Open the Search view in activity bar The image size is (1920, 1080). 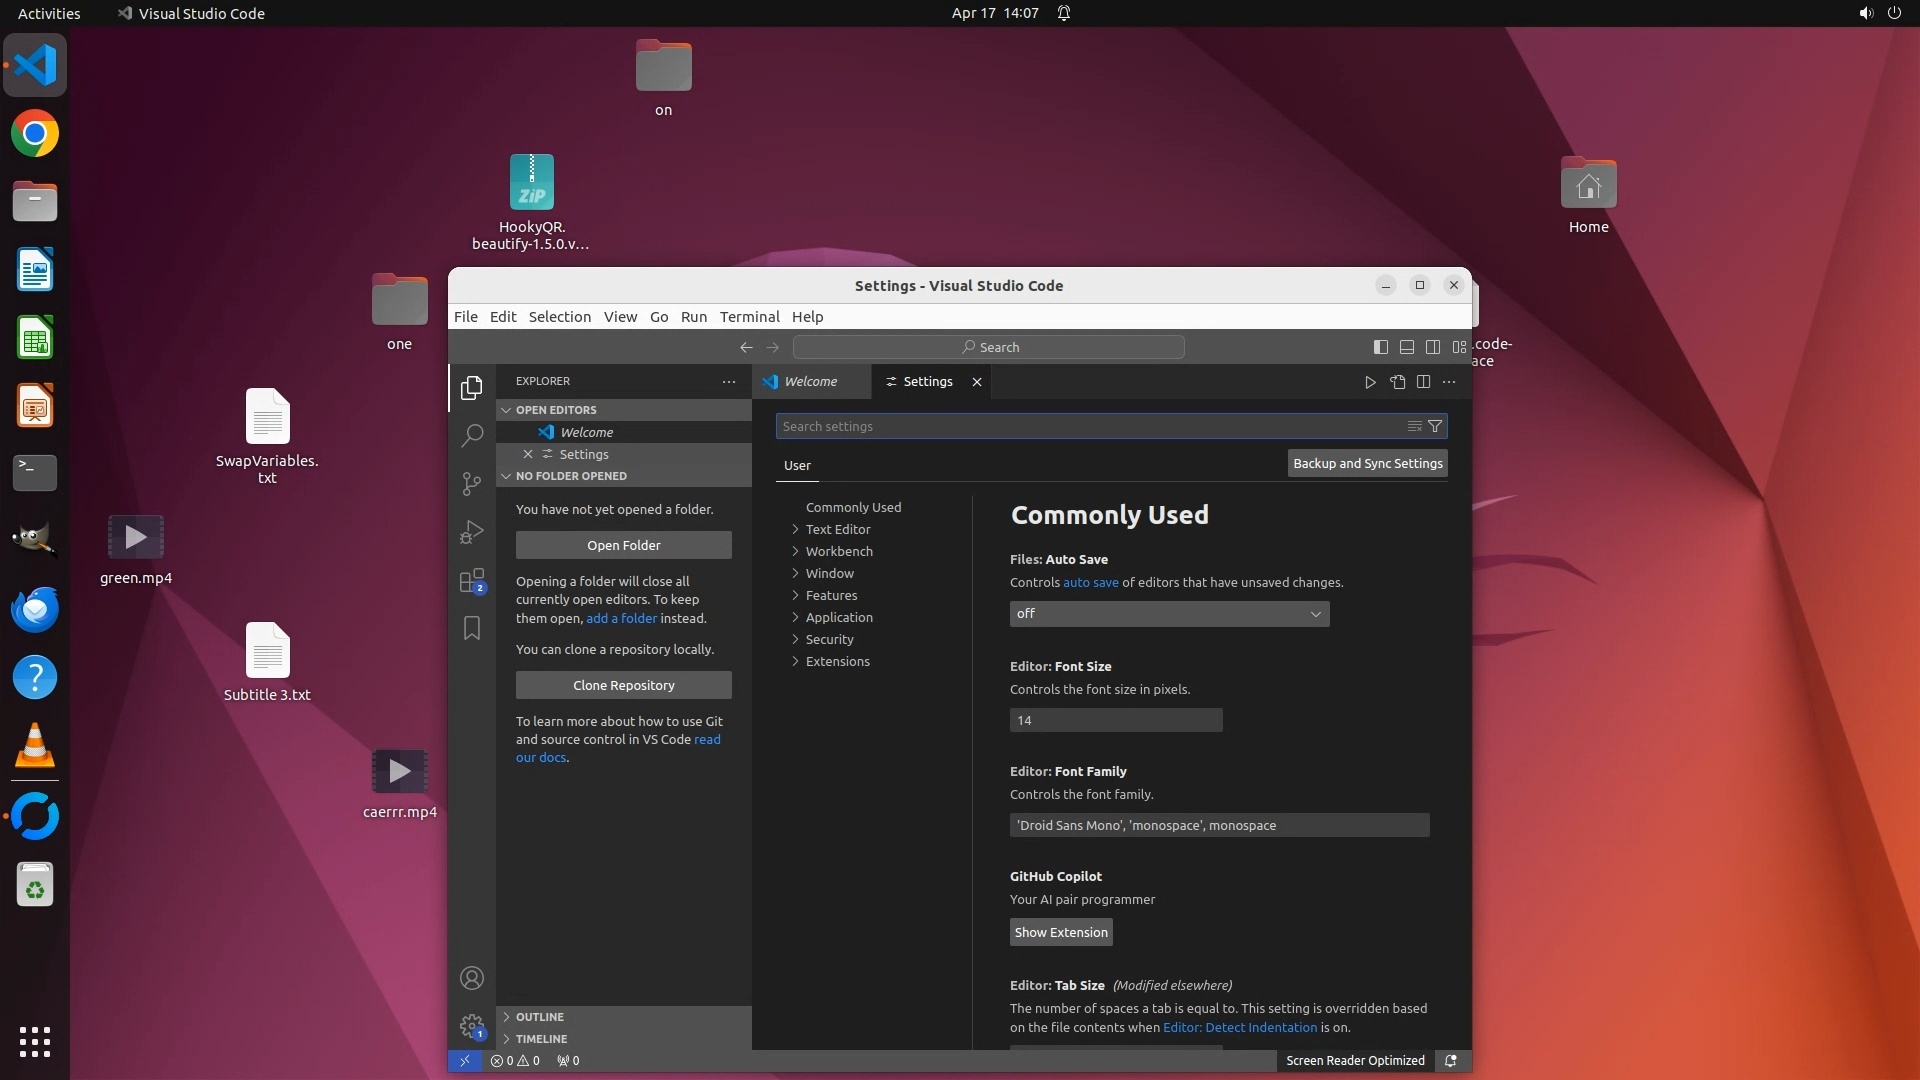(x=472, y=435)
